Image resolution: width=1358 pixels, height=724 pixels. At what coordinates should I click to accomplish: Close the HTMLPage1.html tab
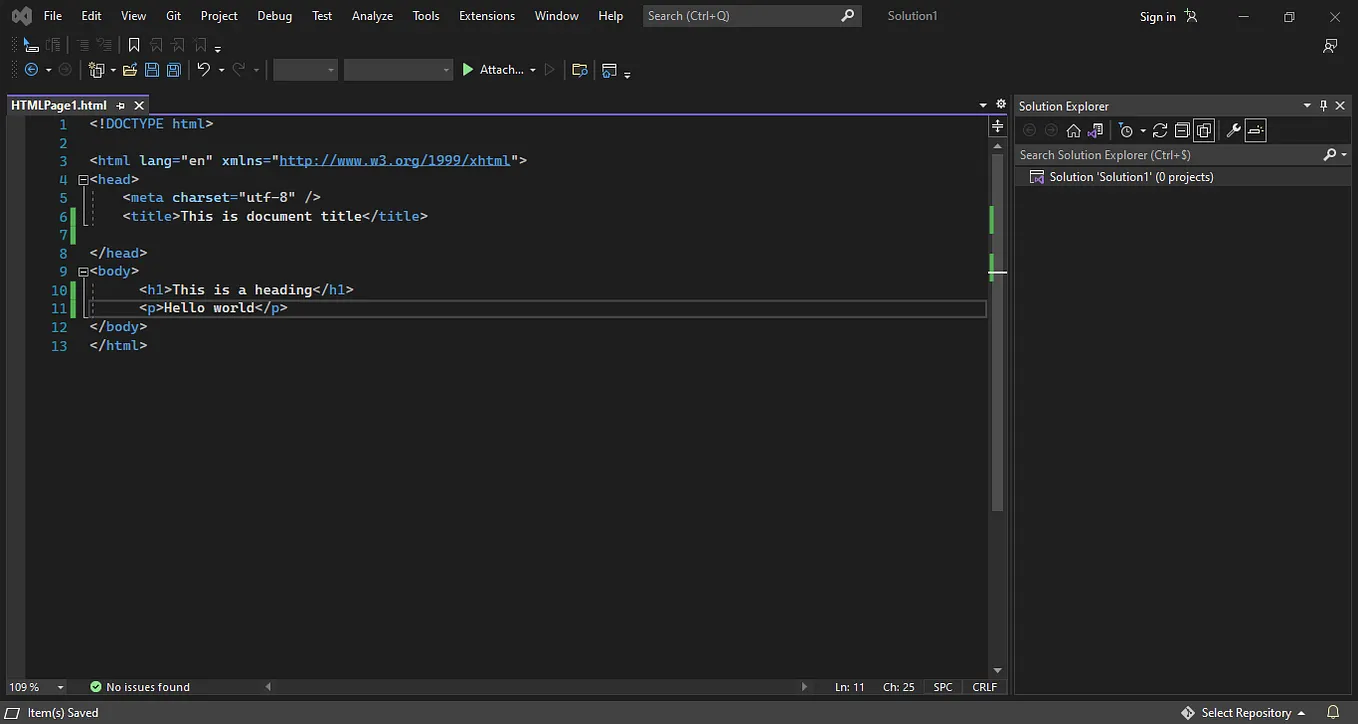(139, 105)
